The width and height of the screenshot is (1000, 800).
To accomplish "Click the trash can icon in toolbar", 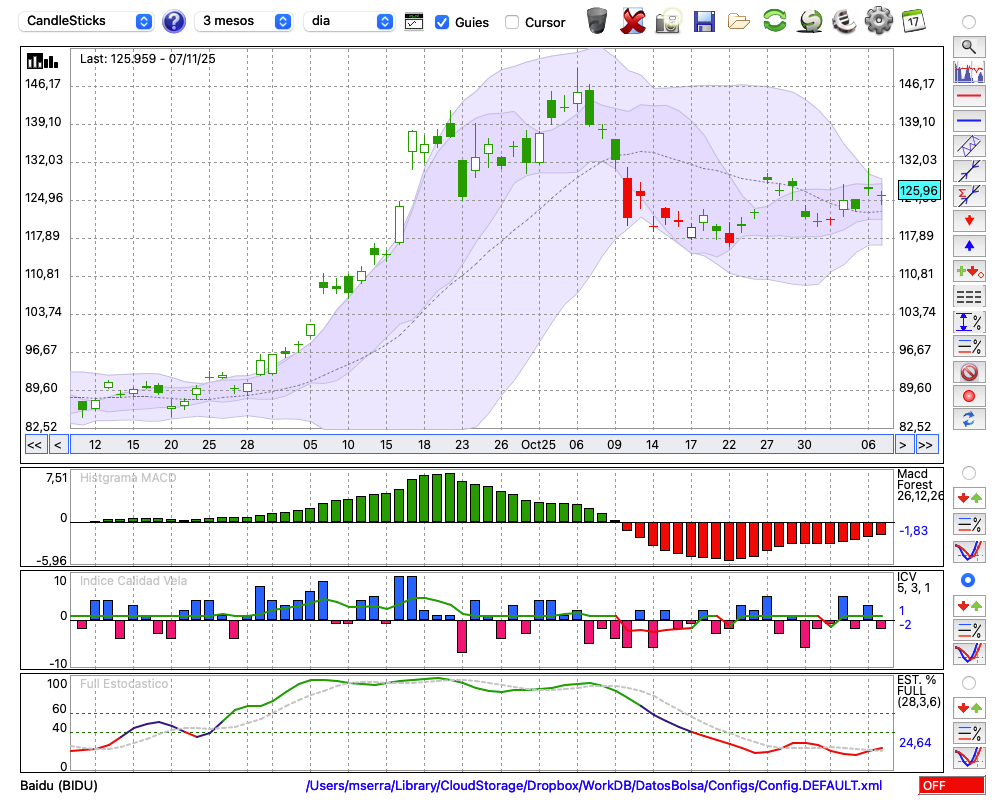I will point(597,20).
